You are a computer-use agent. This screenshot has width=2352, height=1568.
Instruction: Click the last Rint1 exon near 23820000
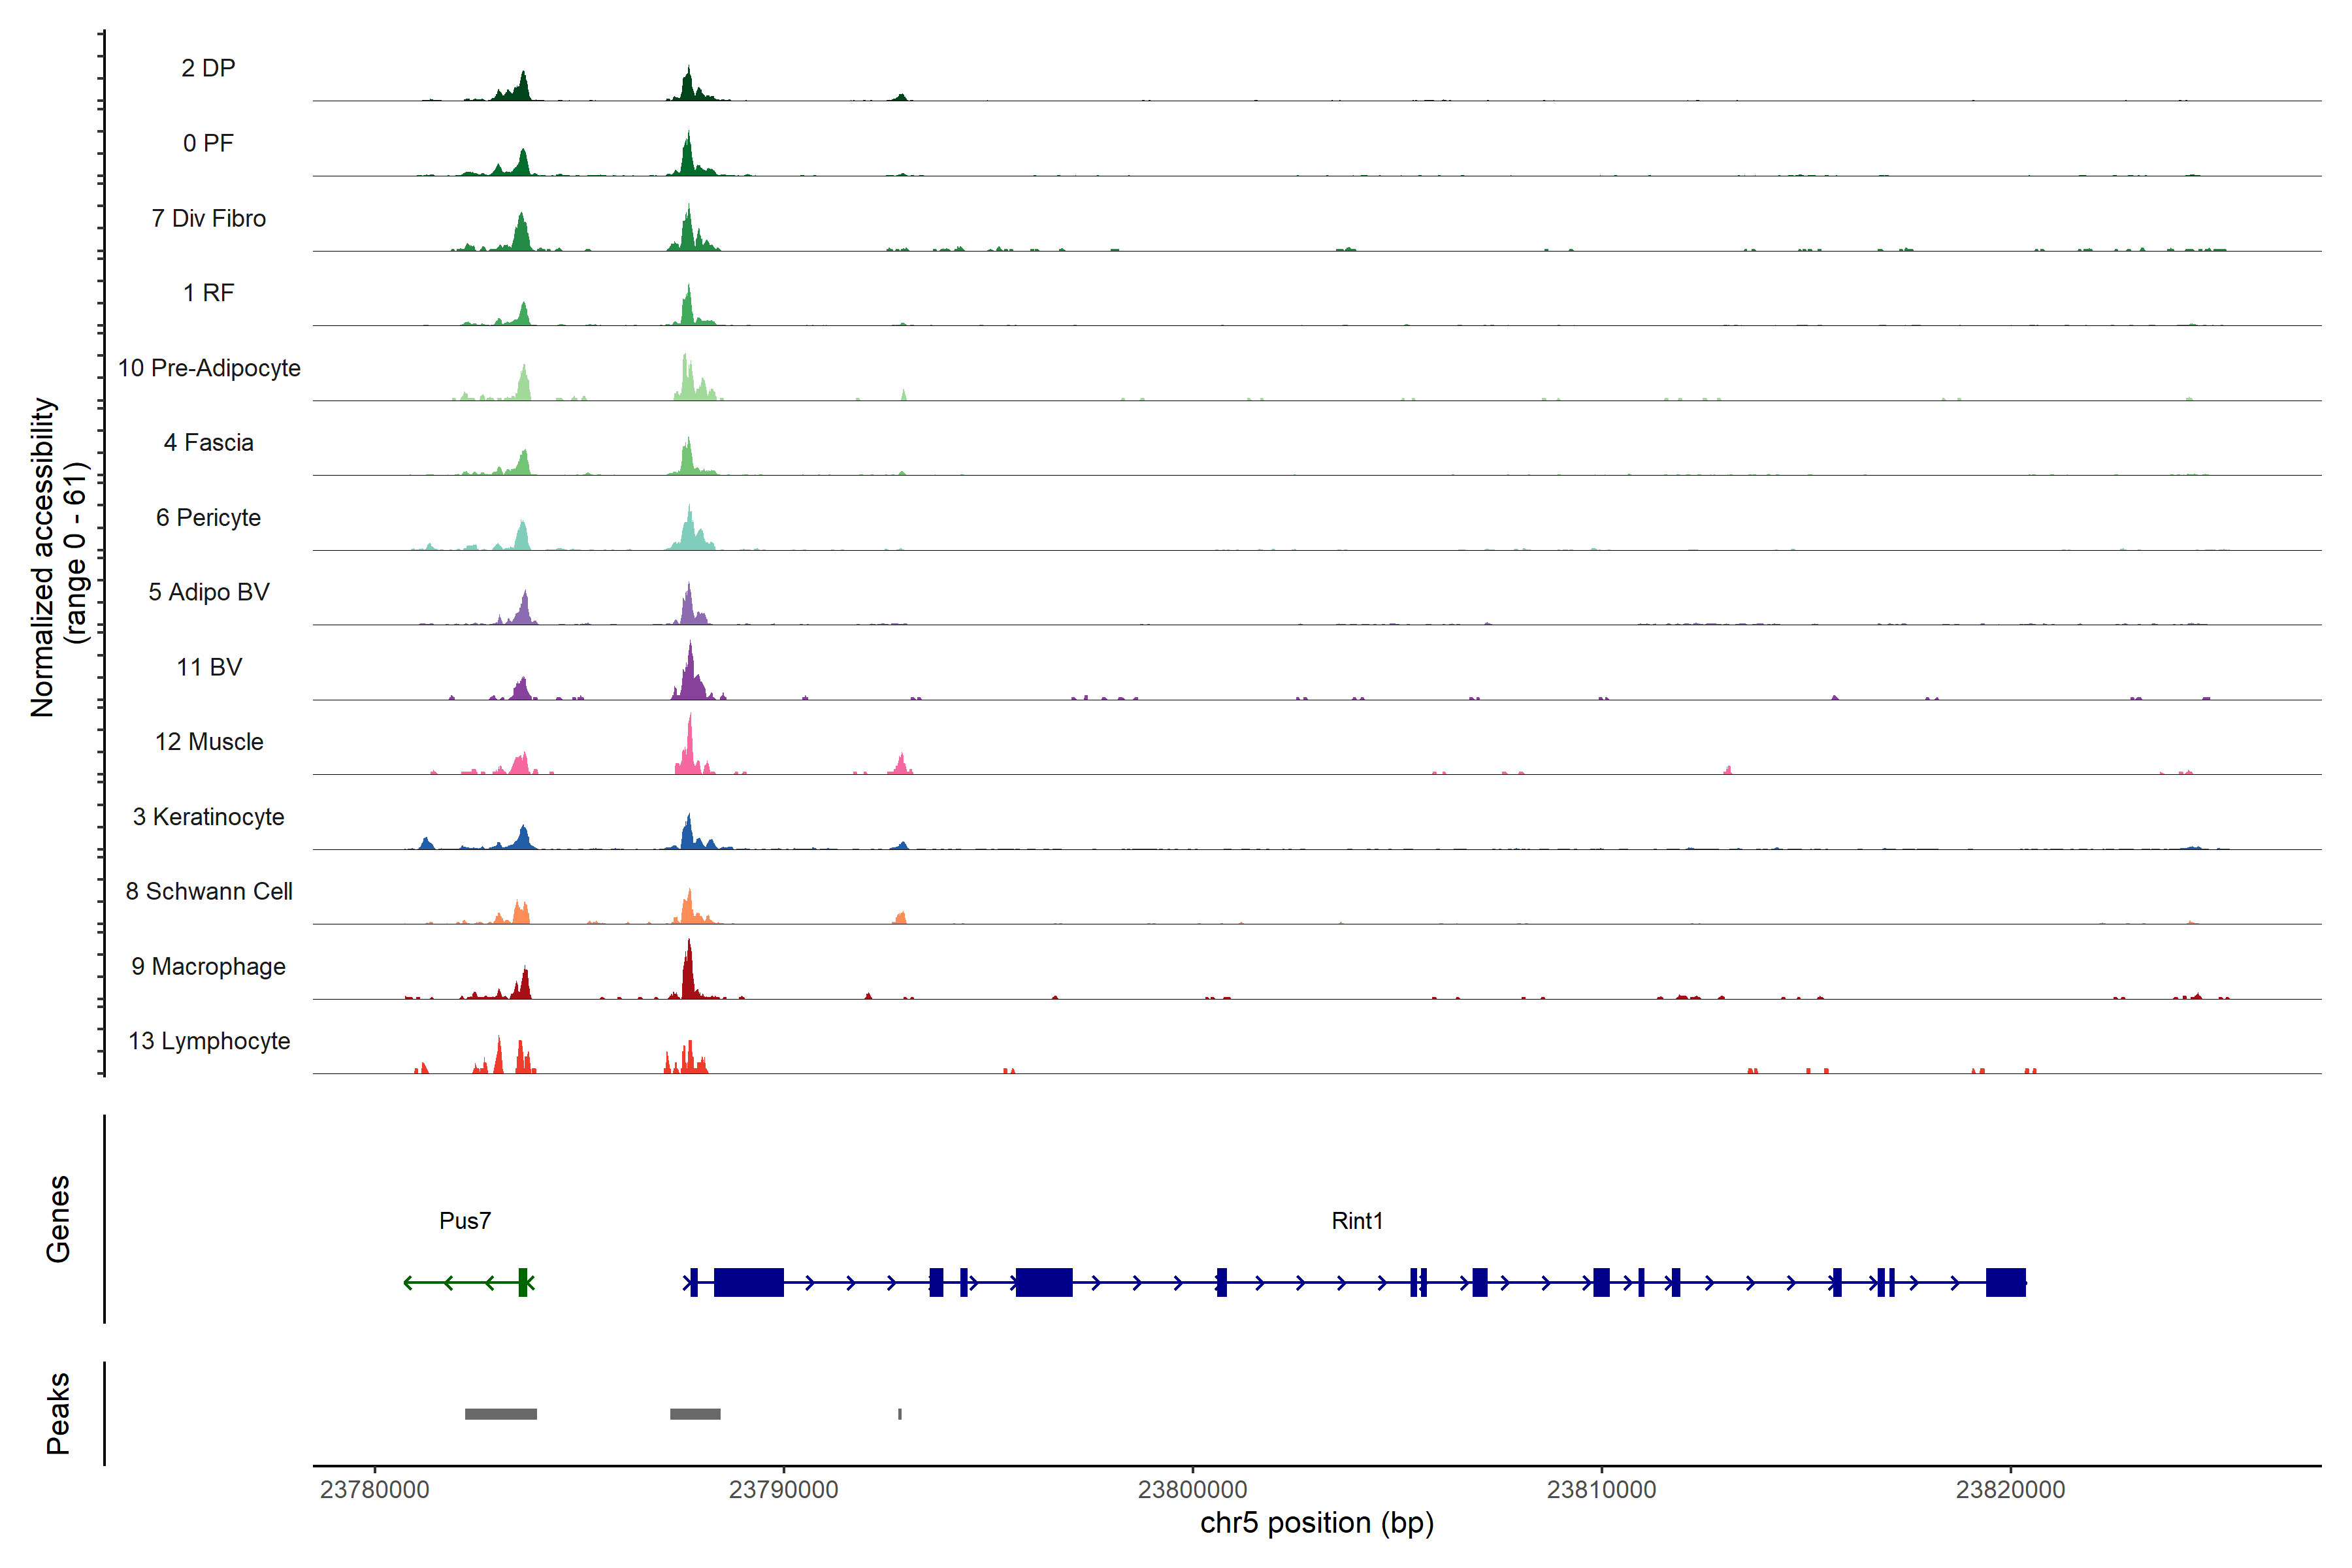coord(2005,1282)
